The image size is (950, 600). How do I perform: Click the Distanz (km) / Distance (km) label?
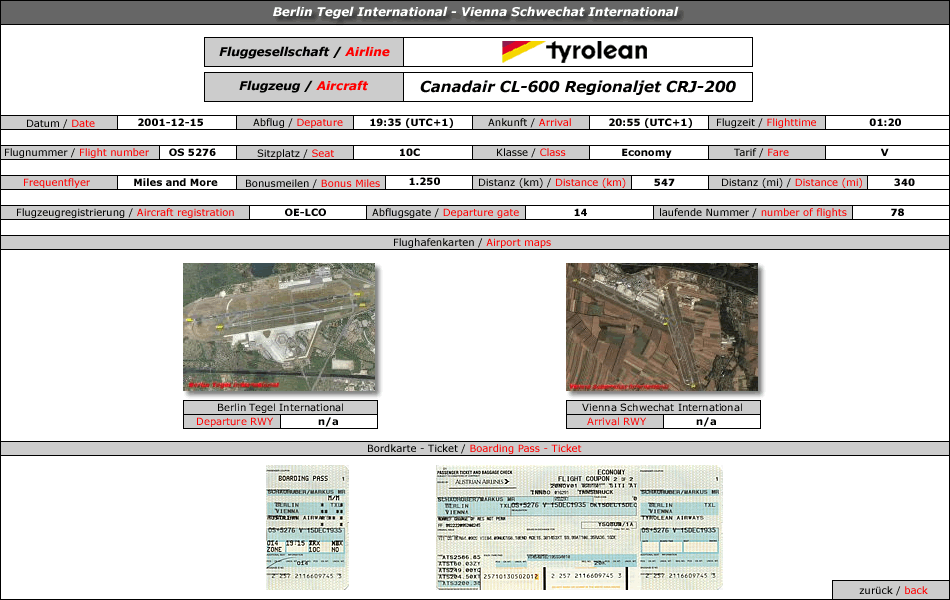[551, 182]
